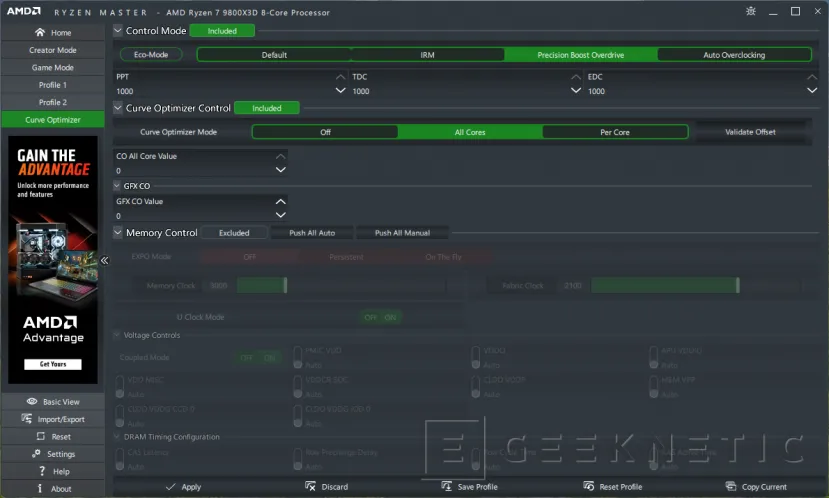Click the Reset icon in sidebar
829x498 pixels.
click(x=41, y=436)
